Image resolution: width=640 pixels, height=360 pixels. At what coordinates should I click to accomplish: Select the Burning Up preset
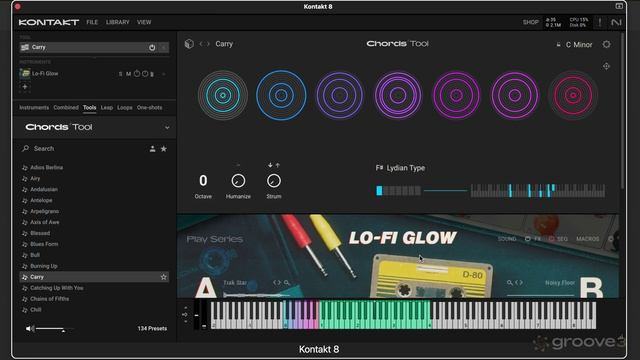click(44, 266)
